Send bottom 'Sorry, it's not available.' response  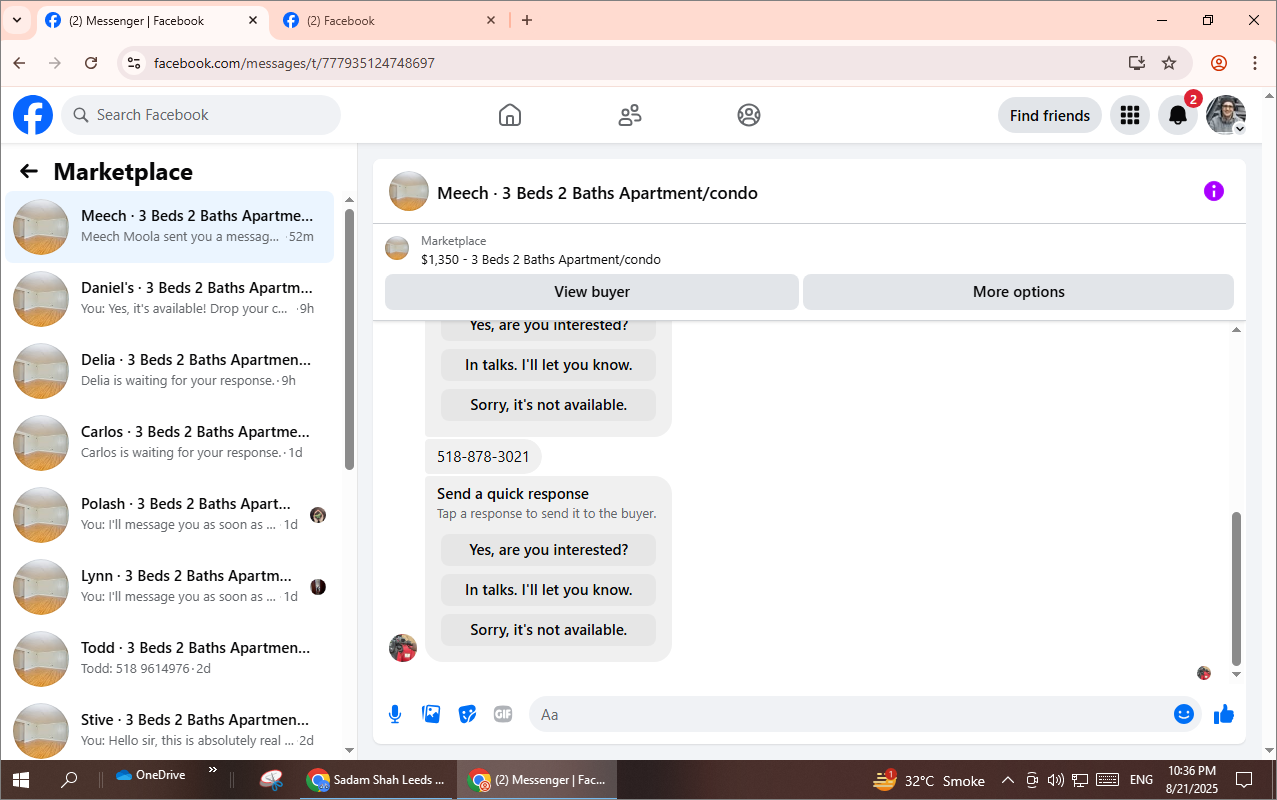pos(548,630)
